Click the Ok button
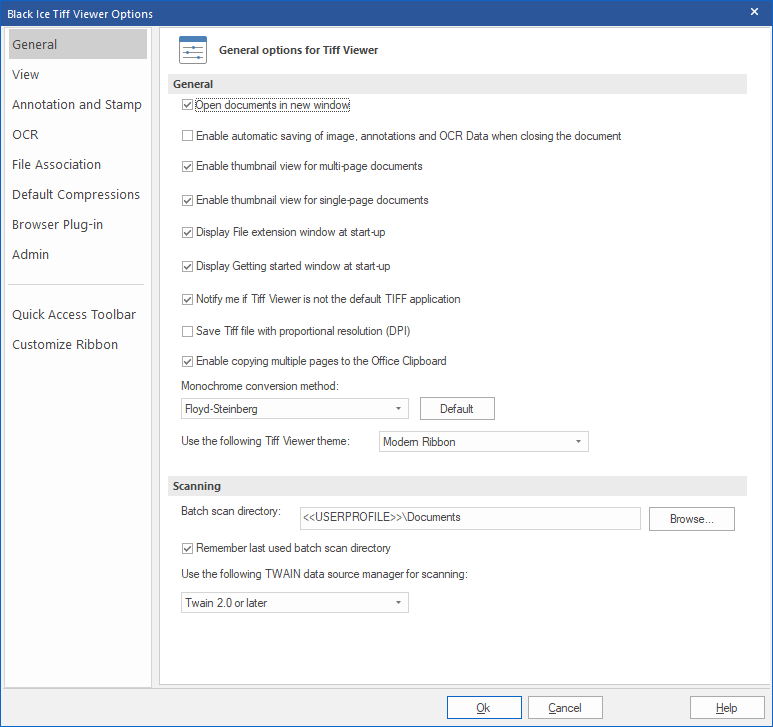 [484, 708]
